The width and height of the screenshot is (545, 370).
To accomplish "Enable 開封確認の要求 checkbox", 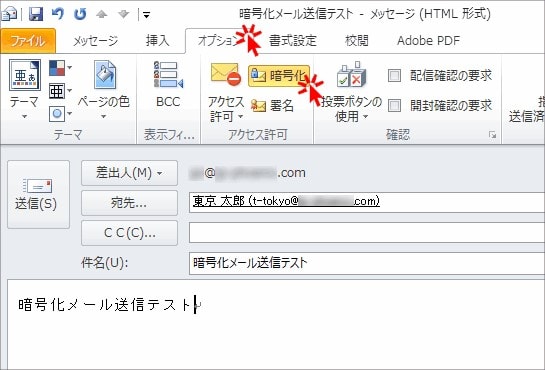I will coord(394,105).
